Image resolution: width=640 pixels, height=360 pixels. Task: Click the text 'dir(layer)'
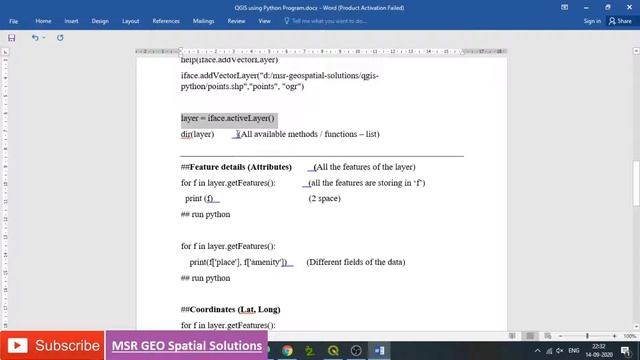[x=197, y=134]
